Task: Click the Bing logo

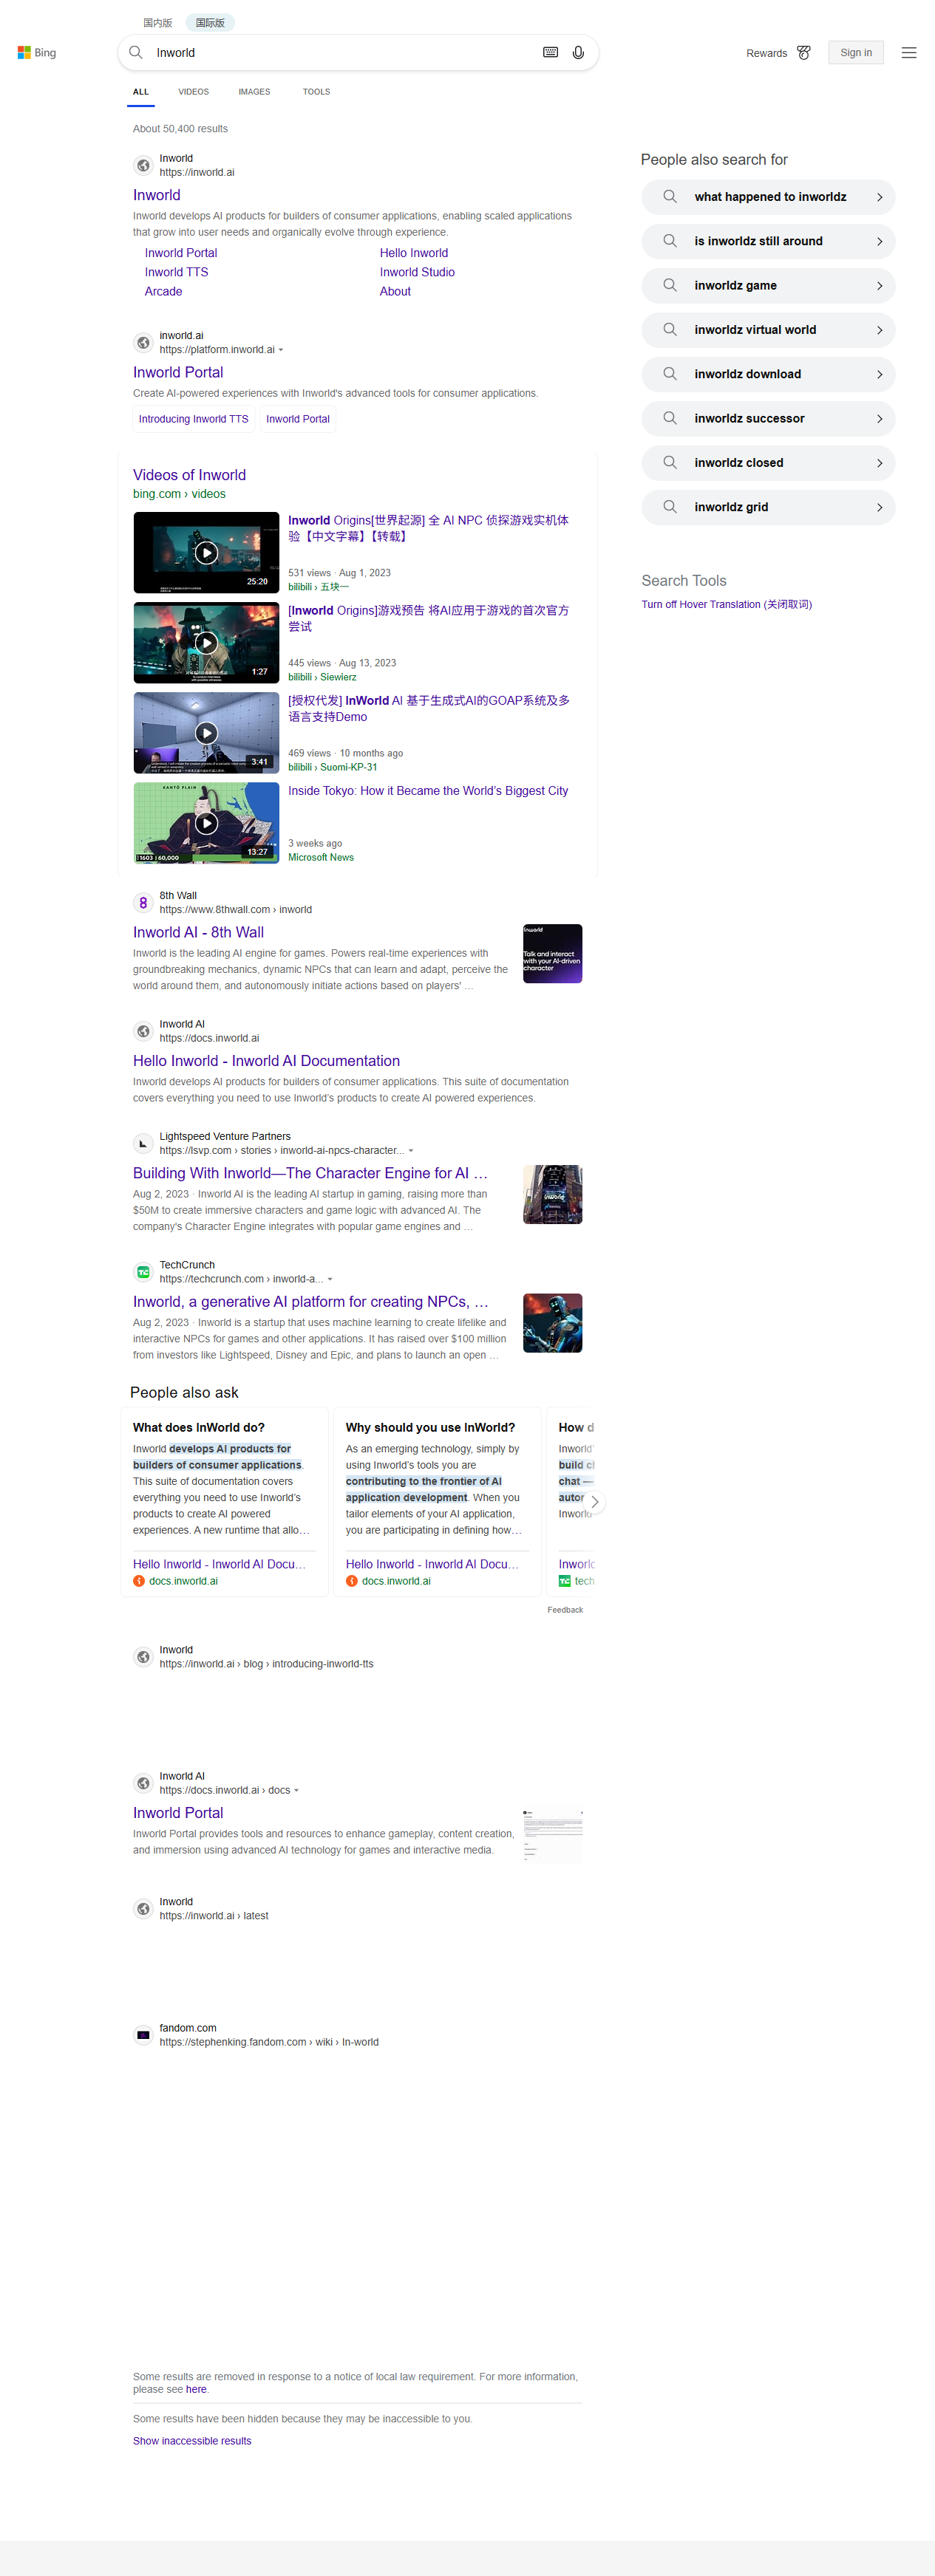Action: (x=37, y=53)
